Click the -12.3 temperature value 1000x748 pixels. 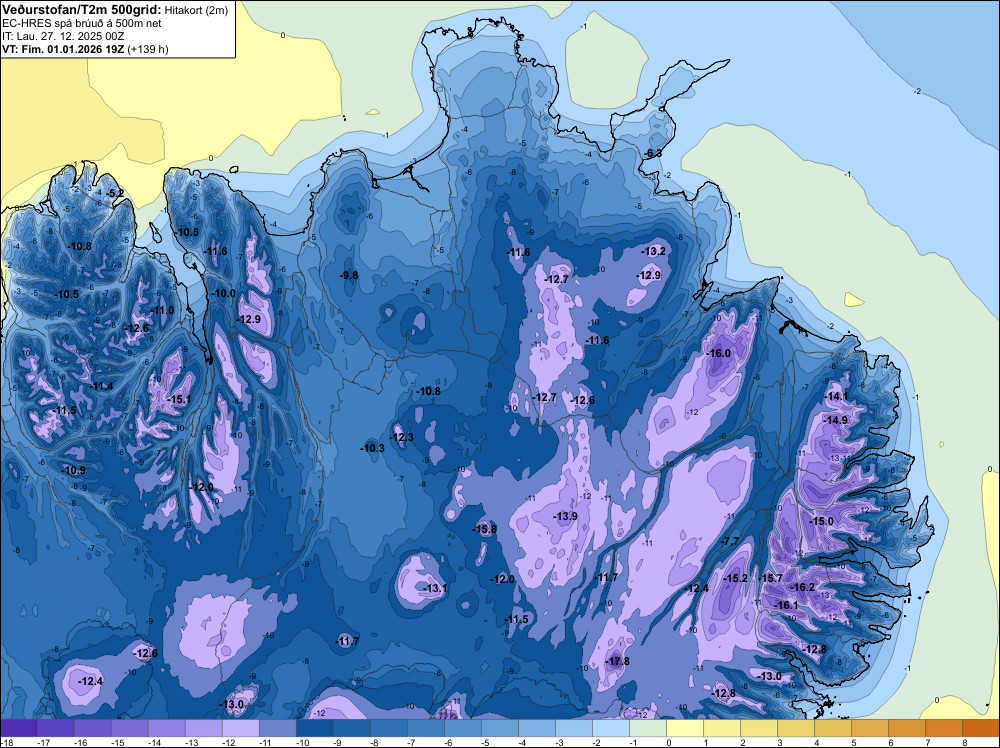click(402, 437)
